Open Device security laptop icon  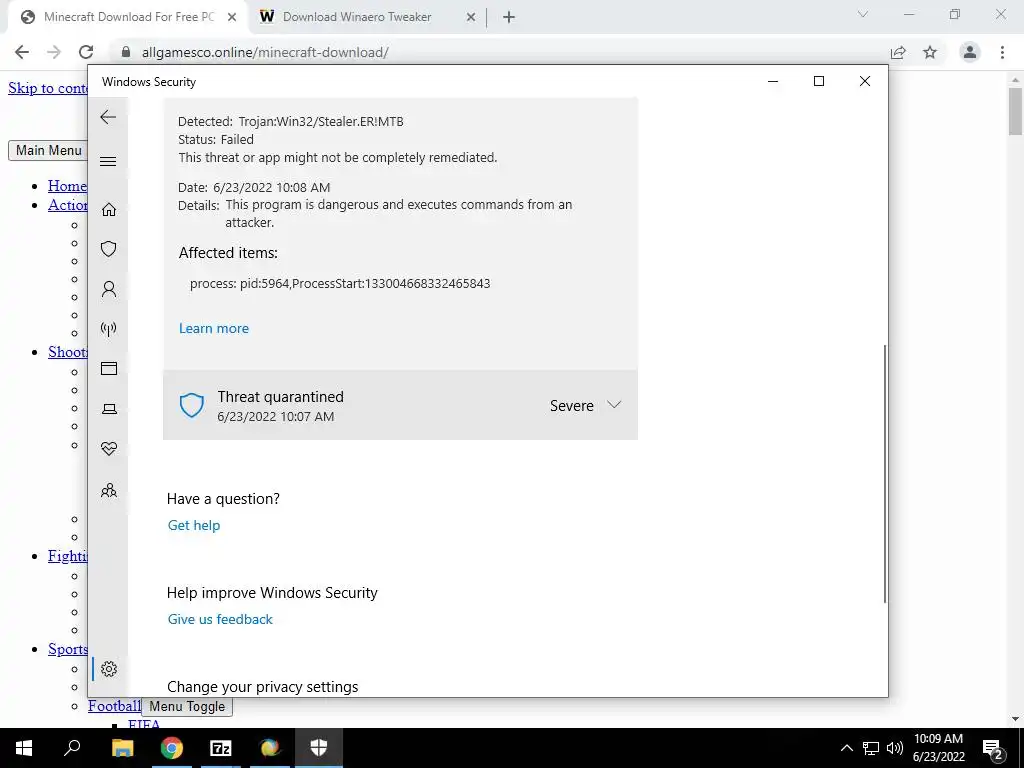(108, 409)
